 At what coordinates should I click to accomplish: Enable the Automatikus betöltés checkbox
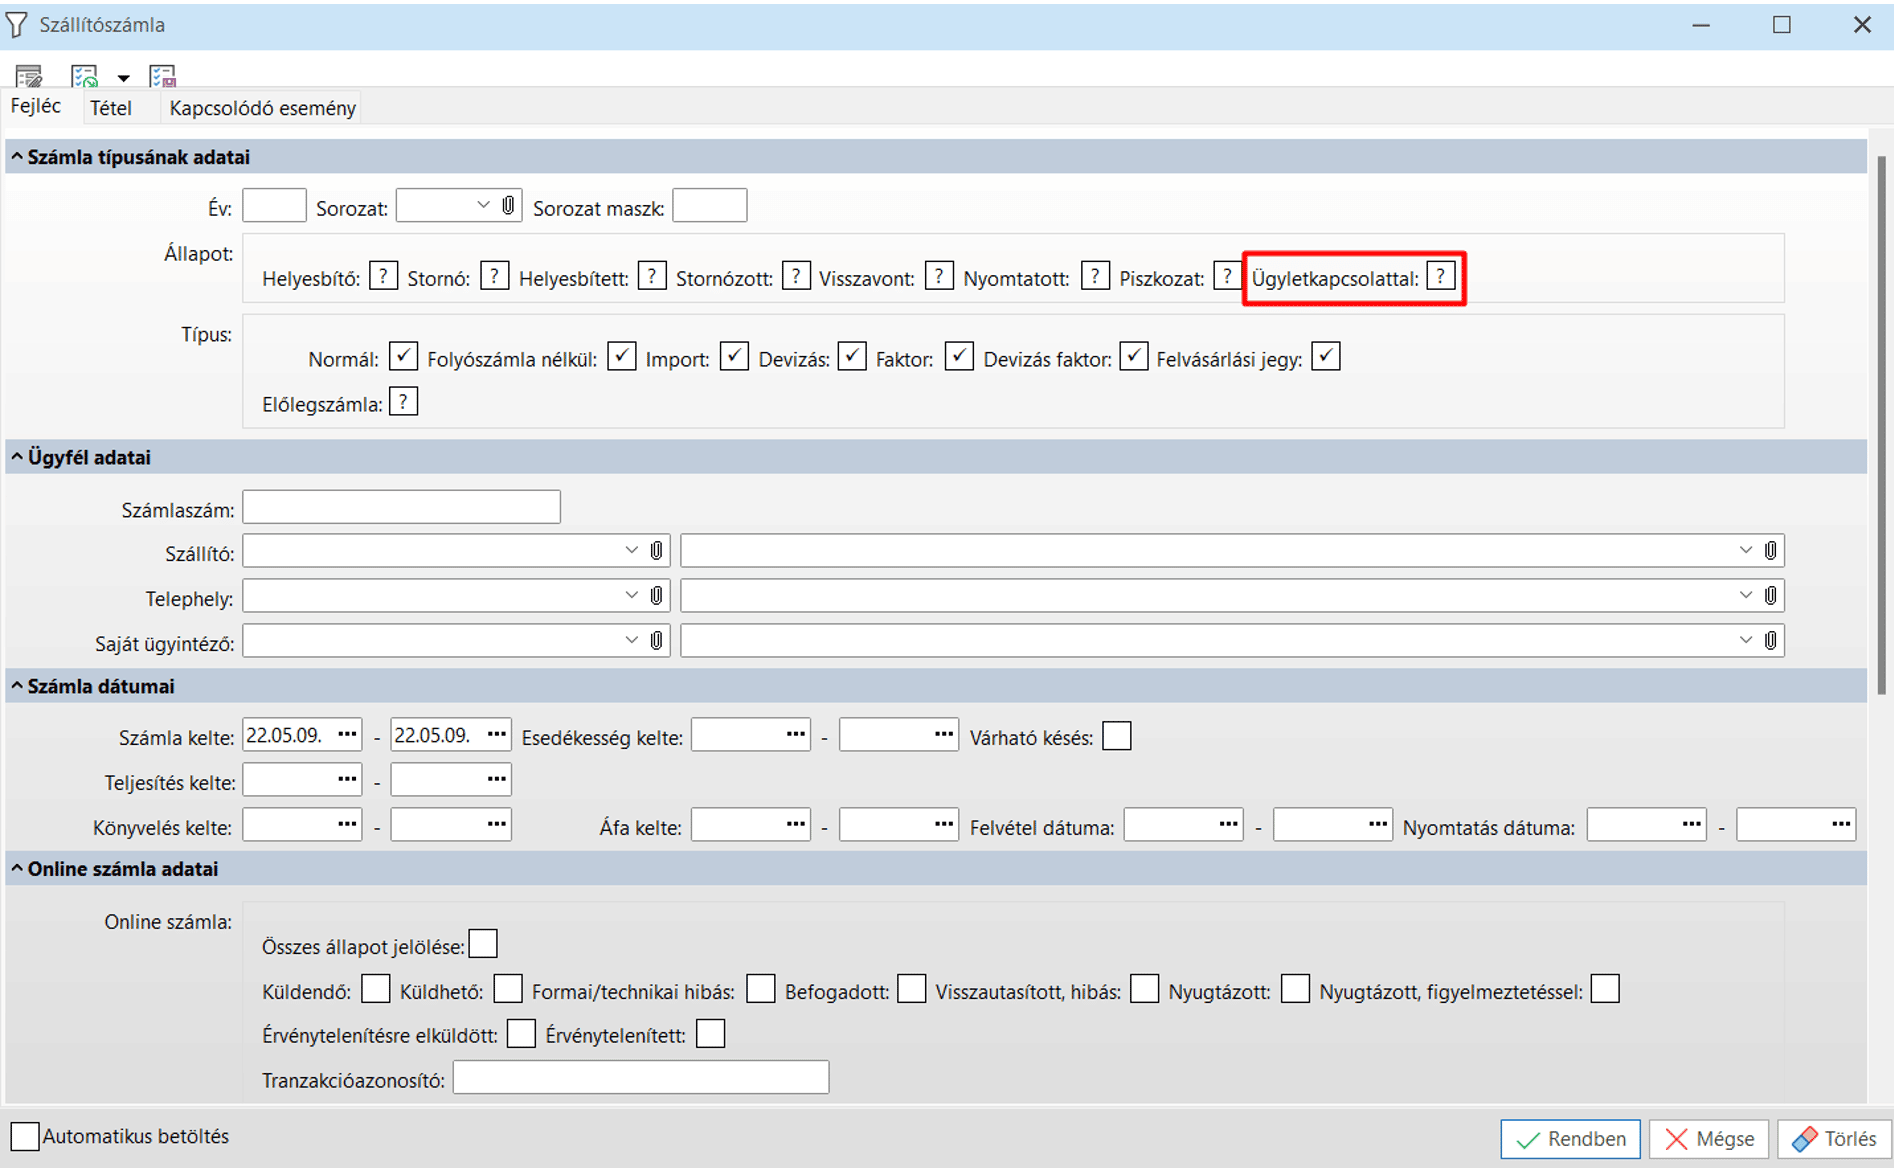coord(25,1137)
